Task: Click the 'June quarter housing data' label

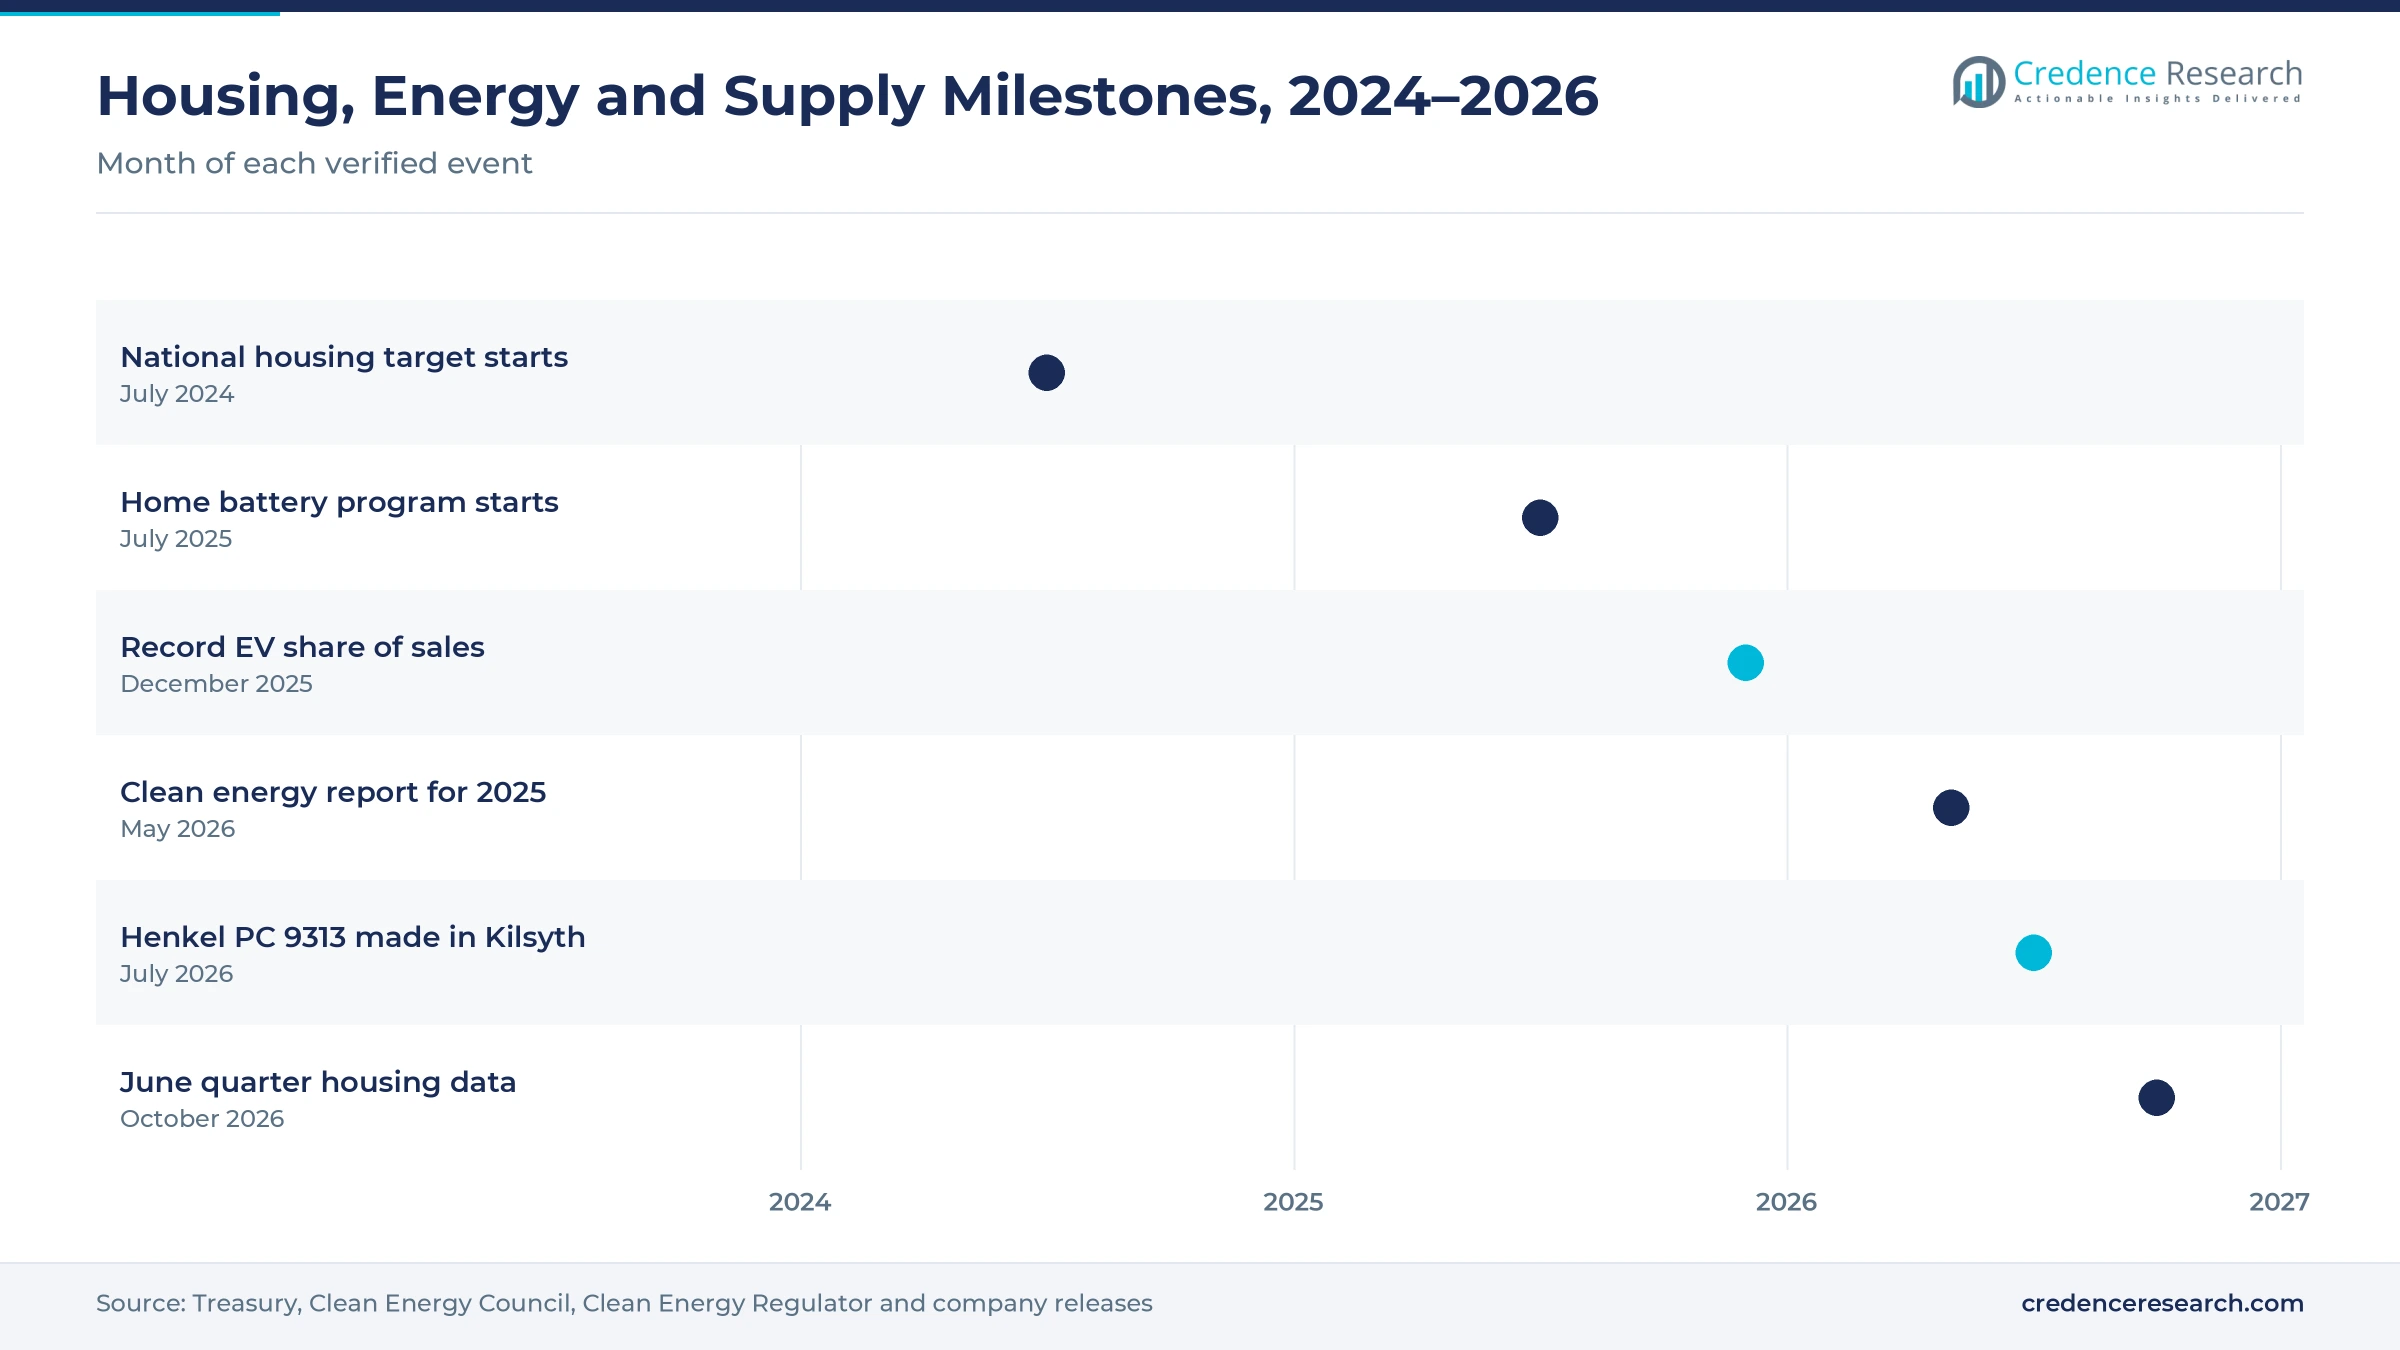Action: [x=318, y=1082]
